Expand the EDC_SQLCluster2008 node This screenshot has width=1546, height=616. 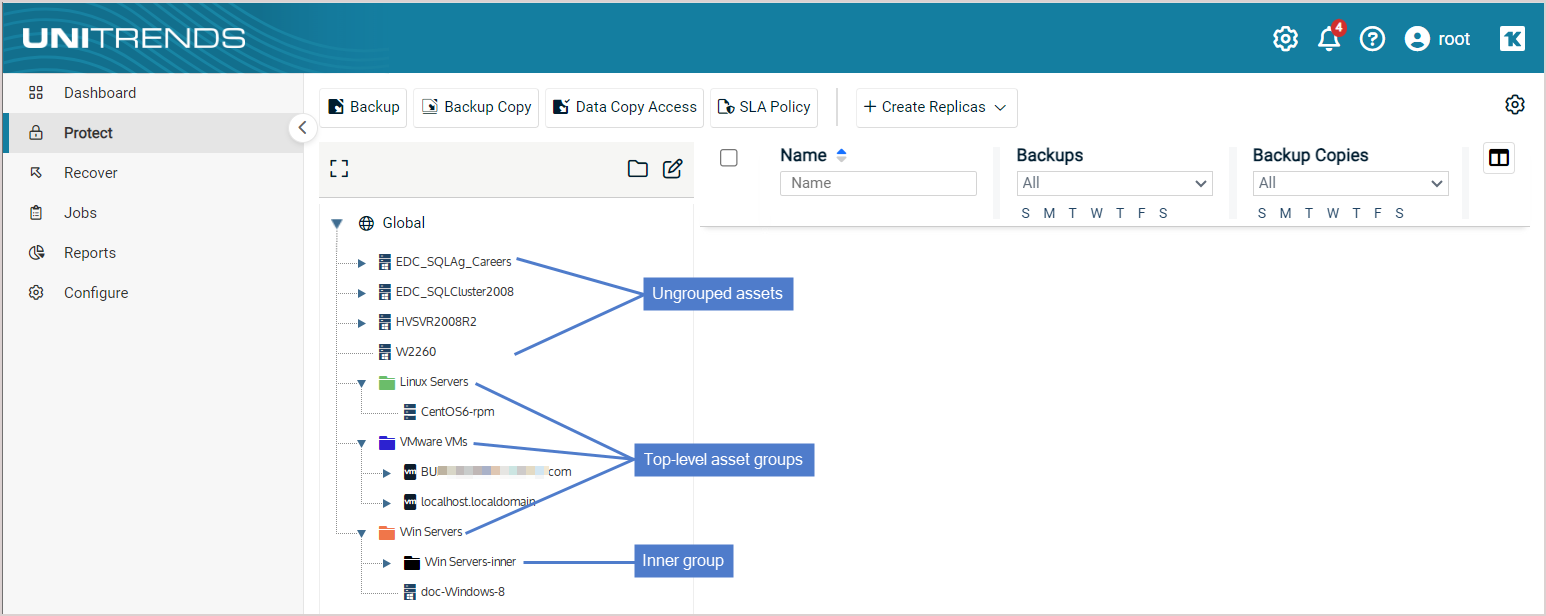click(362, 293)
